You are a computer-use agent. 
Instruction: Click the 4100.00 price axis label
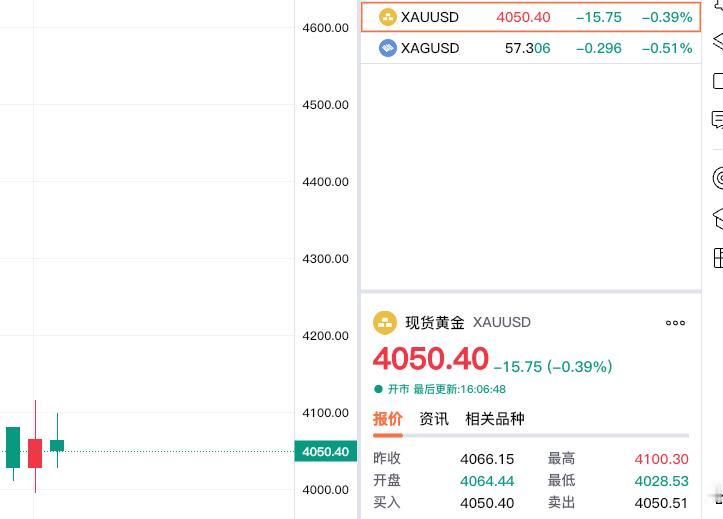coord(326,413)
